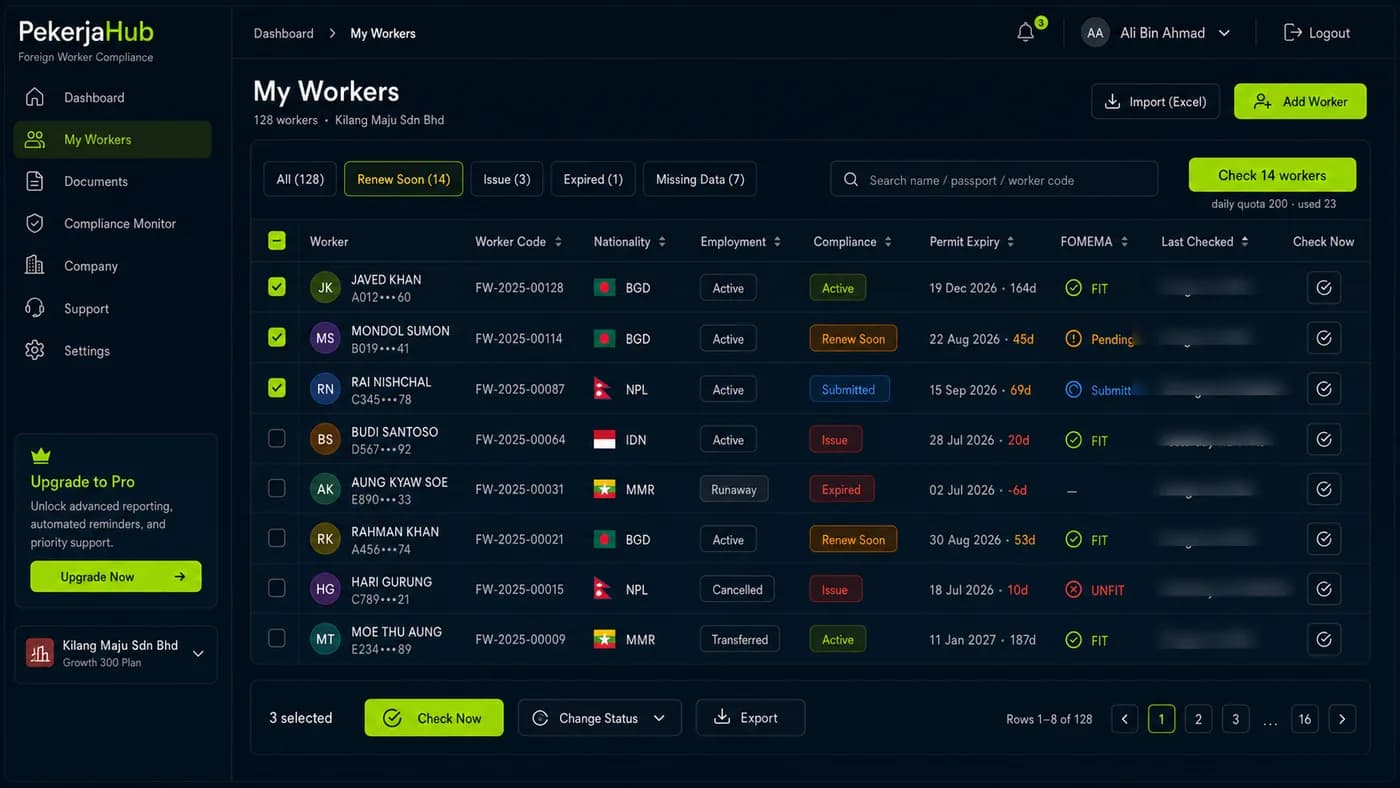Select MOE THU AUNG row checkbox

tap(277, 638)
